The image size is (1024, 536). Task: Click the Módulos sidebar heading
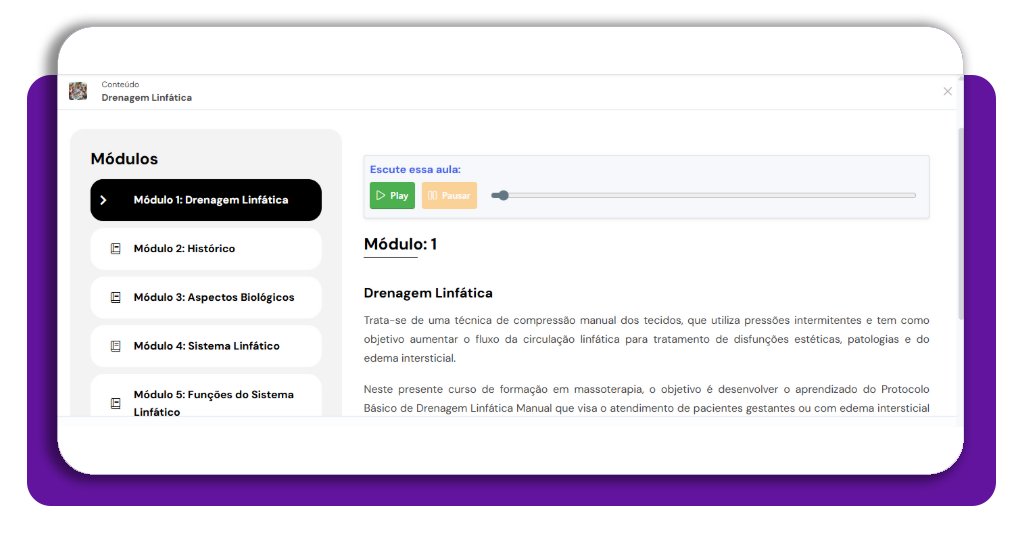point(124,159)
